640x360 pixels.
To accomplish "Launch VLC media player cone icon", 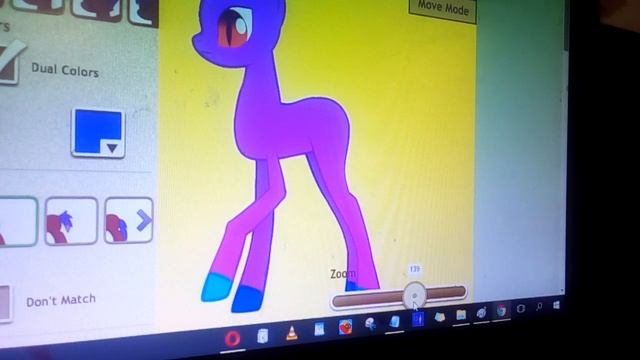I will (291, 333).
